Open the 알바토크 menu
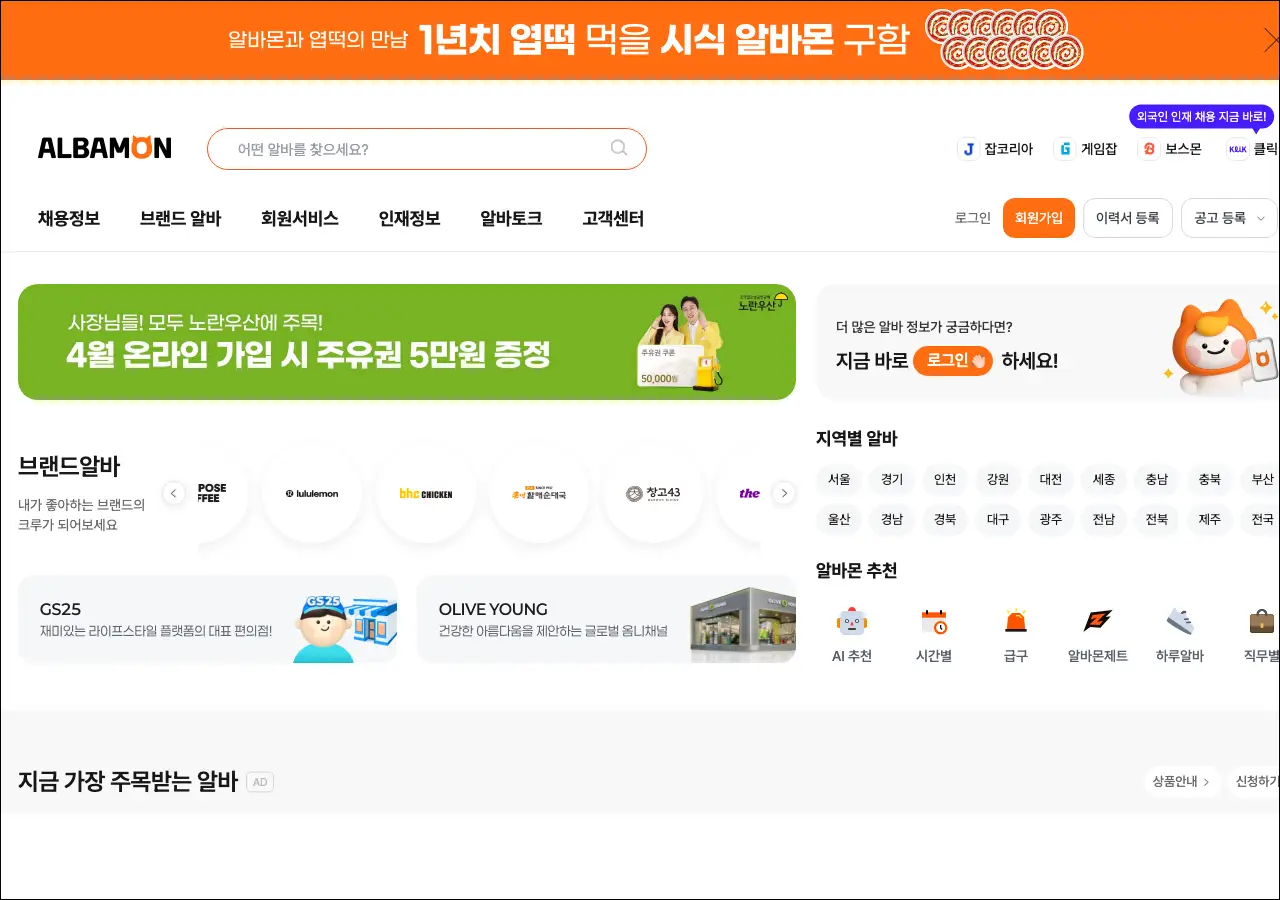 (x=511, y=218)
